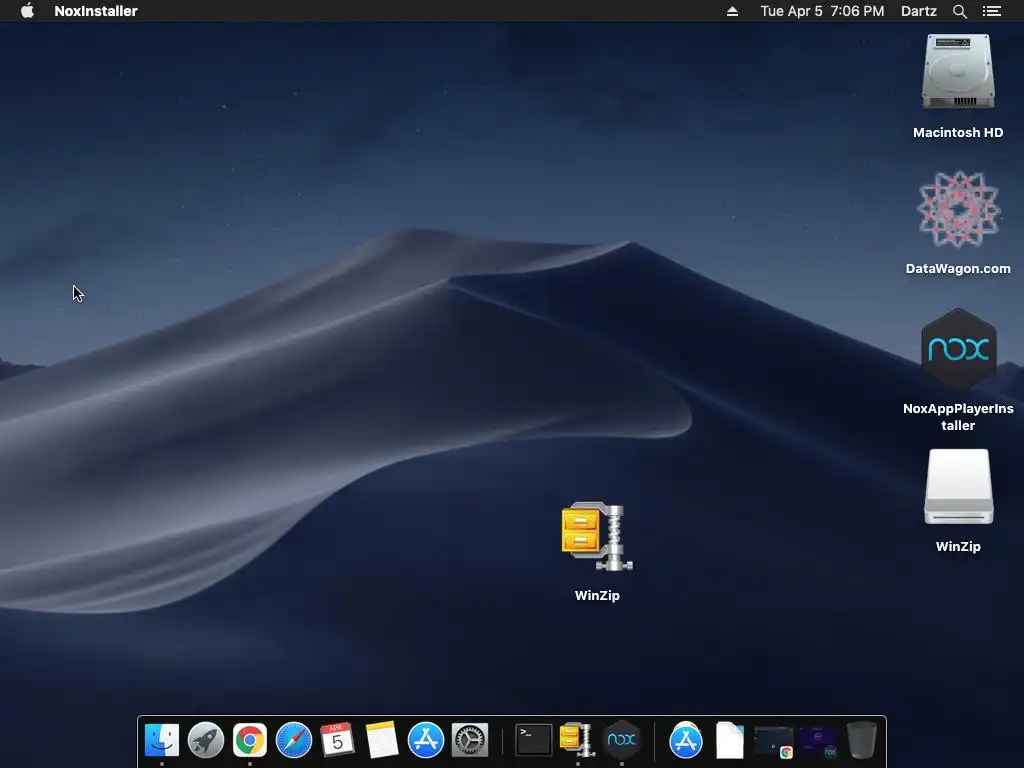
Task: Open Notification Center list icon
Action: click(992, 11)
